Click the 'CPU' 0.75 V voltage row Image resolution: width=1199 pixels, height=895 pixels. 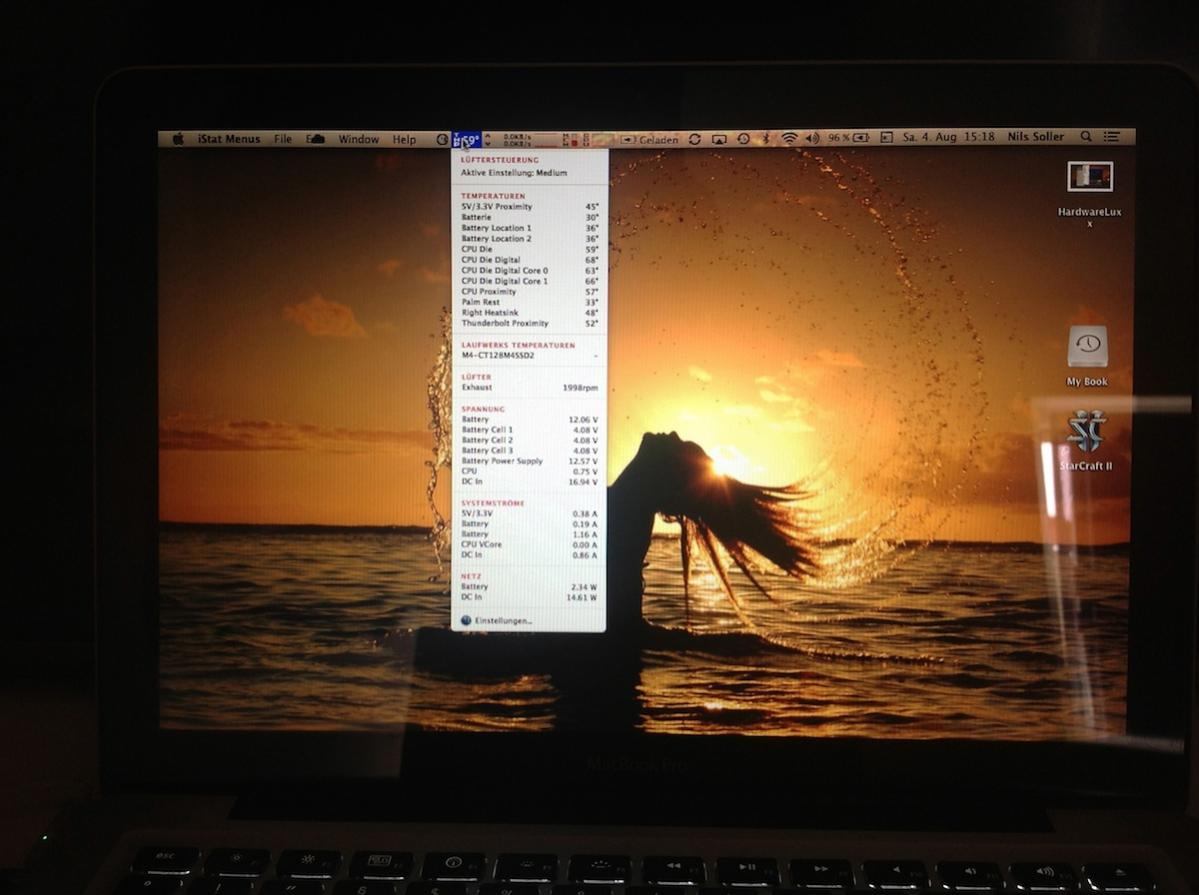click(x=528, y=471)
